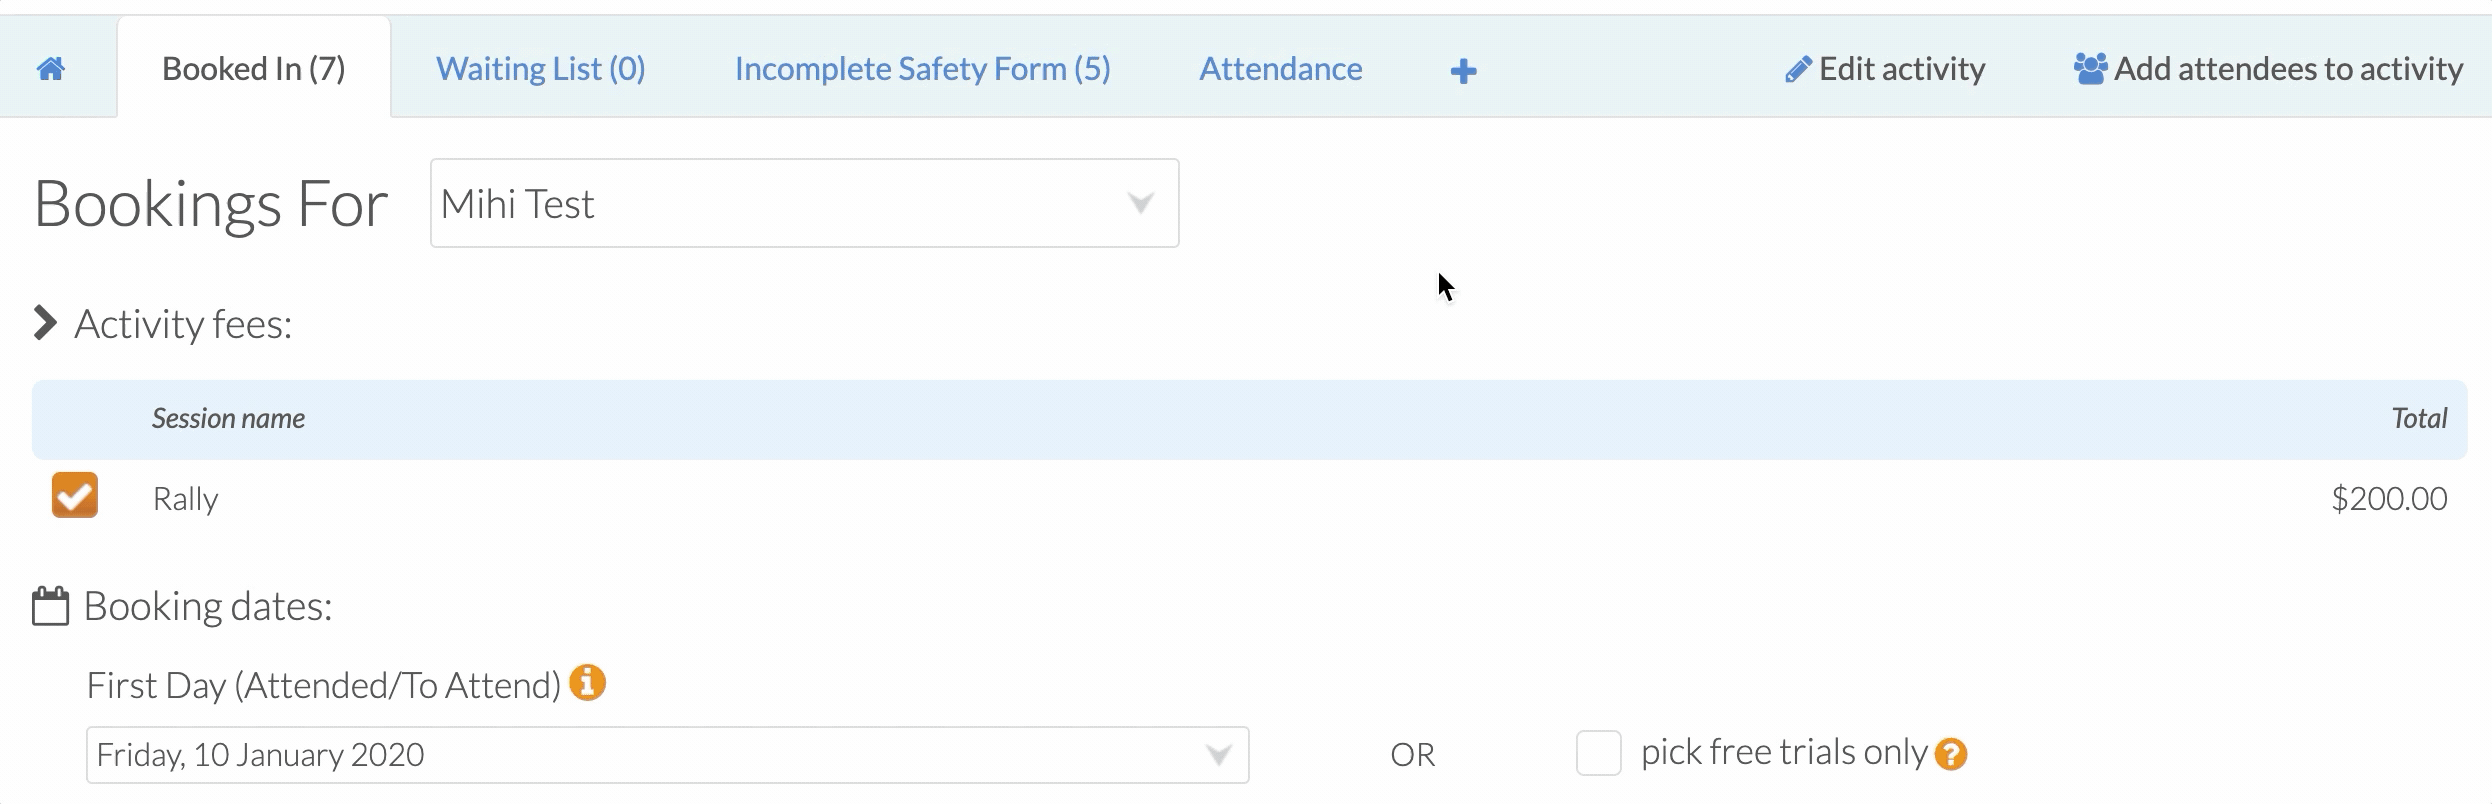Open the Mihi Test bookings dropdown
The width and height of the screenshot is (2492, 804).
pyautogui.click(x=805, y=203)
